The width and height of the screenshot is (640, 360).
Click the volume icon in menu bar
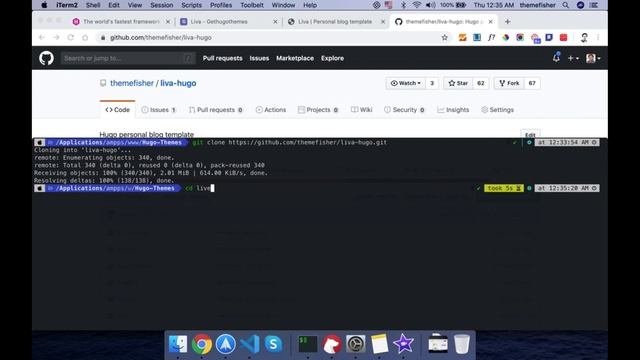point(430,5)
